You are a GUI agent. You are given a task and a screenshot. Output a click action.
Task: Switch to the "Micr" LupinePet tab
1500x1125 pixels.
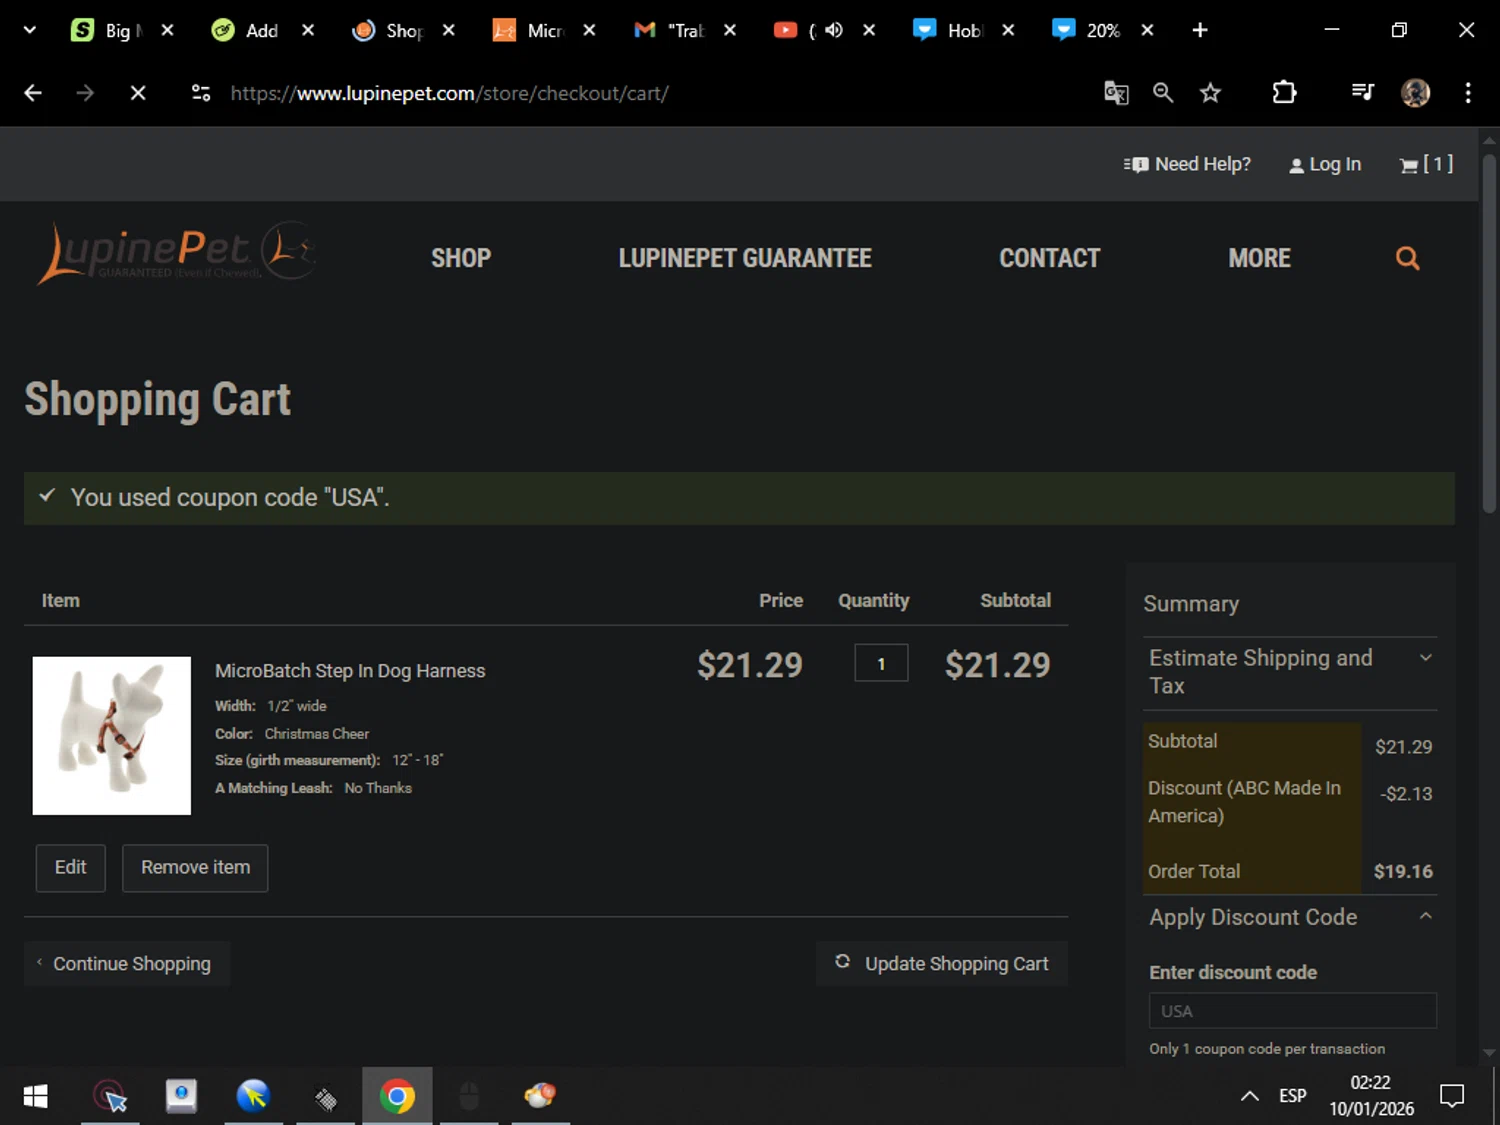tap(529, 30)
